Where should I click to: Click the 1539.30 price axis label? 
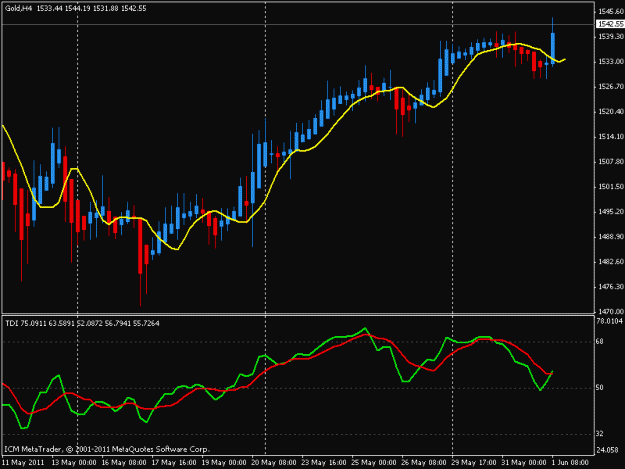tap(611, 37)
